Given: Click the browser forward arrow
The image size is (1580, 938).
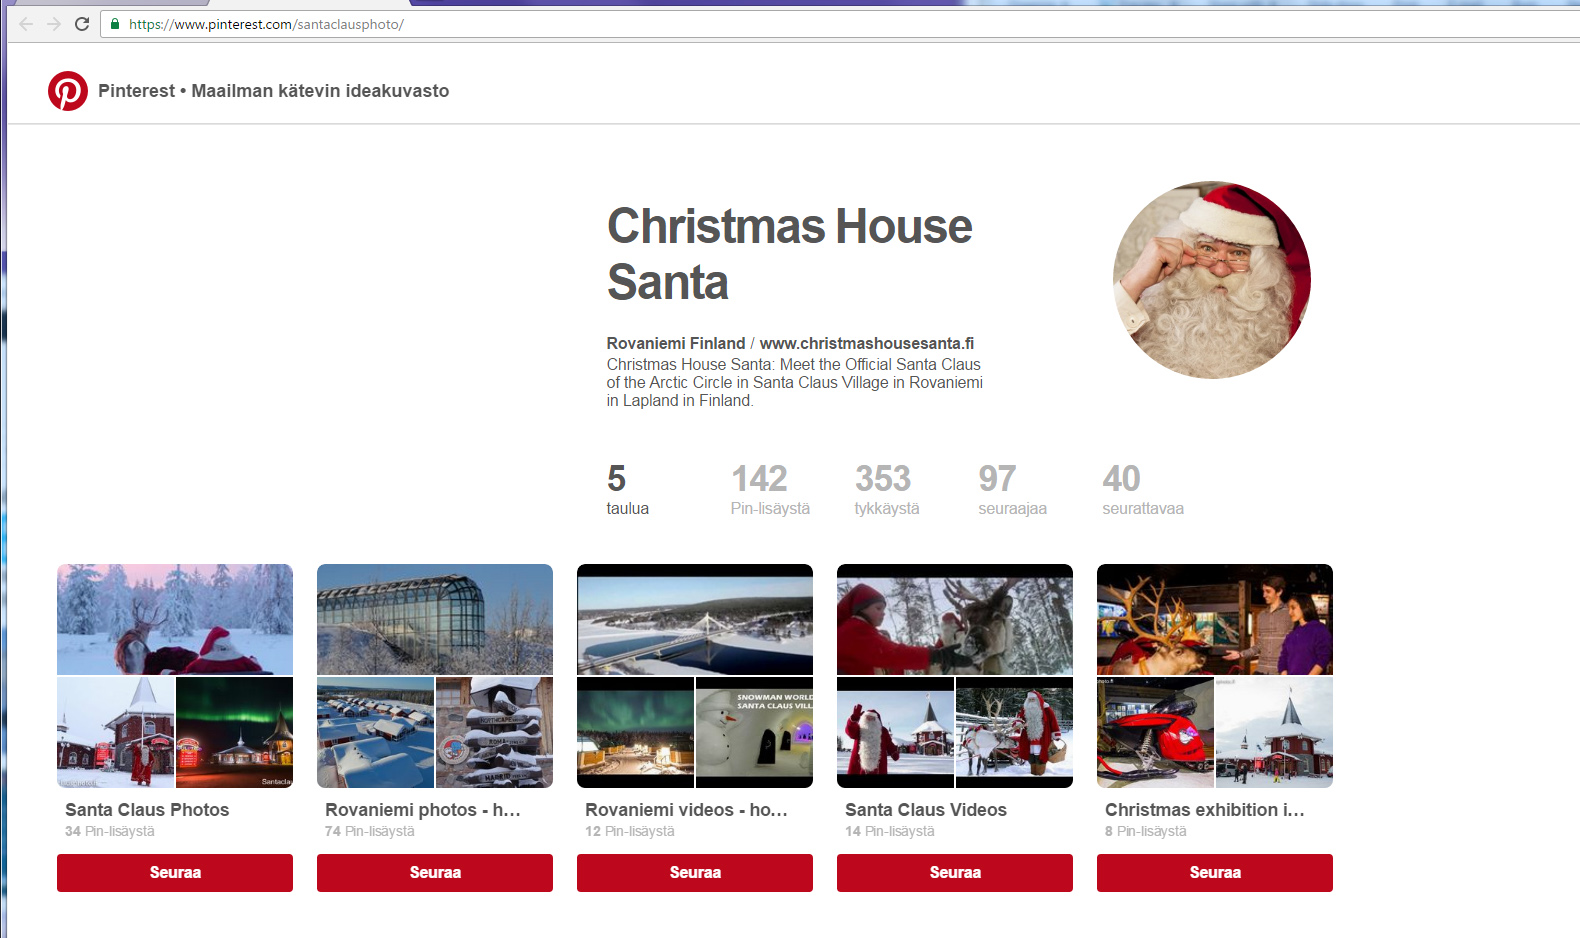Looking at the screenshot, I should (x=54, y=24).
